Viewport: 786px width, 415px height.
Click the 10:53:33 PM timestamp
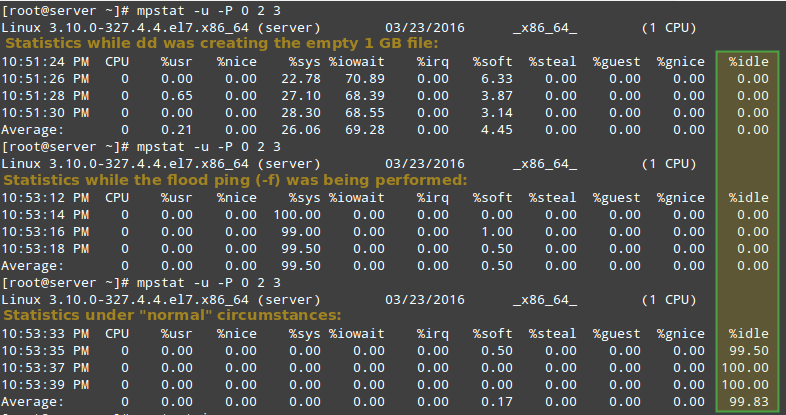pyautogui.click(x=45, y=333)
